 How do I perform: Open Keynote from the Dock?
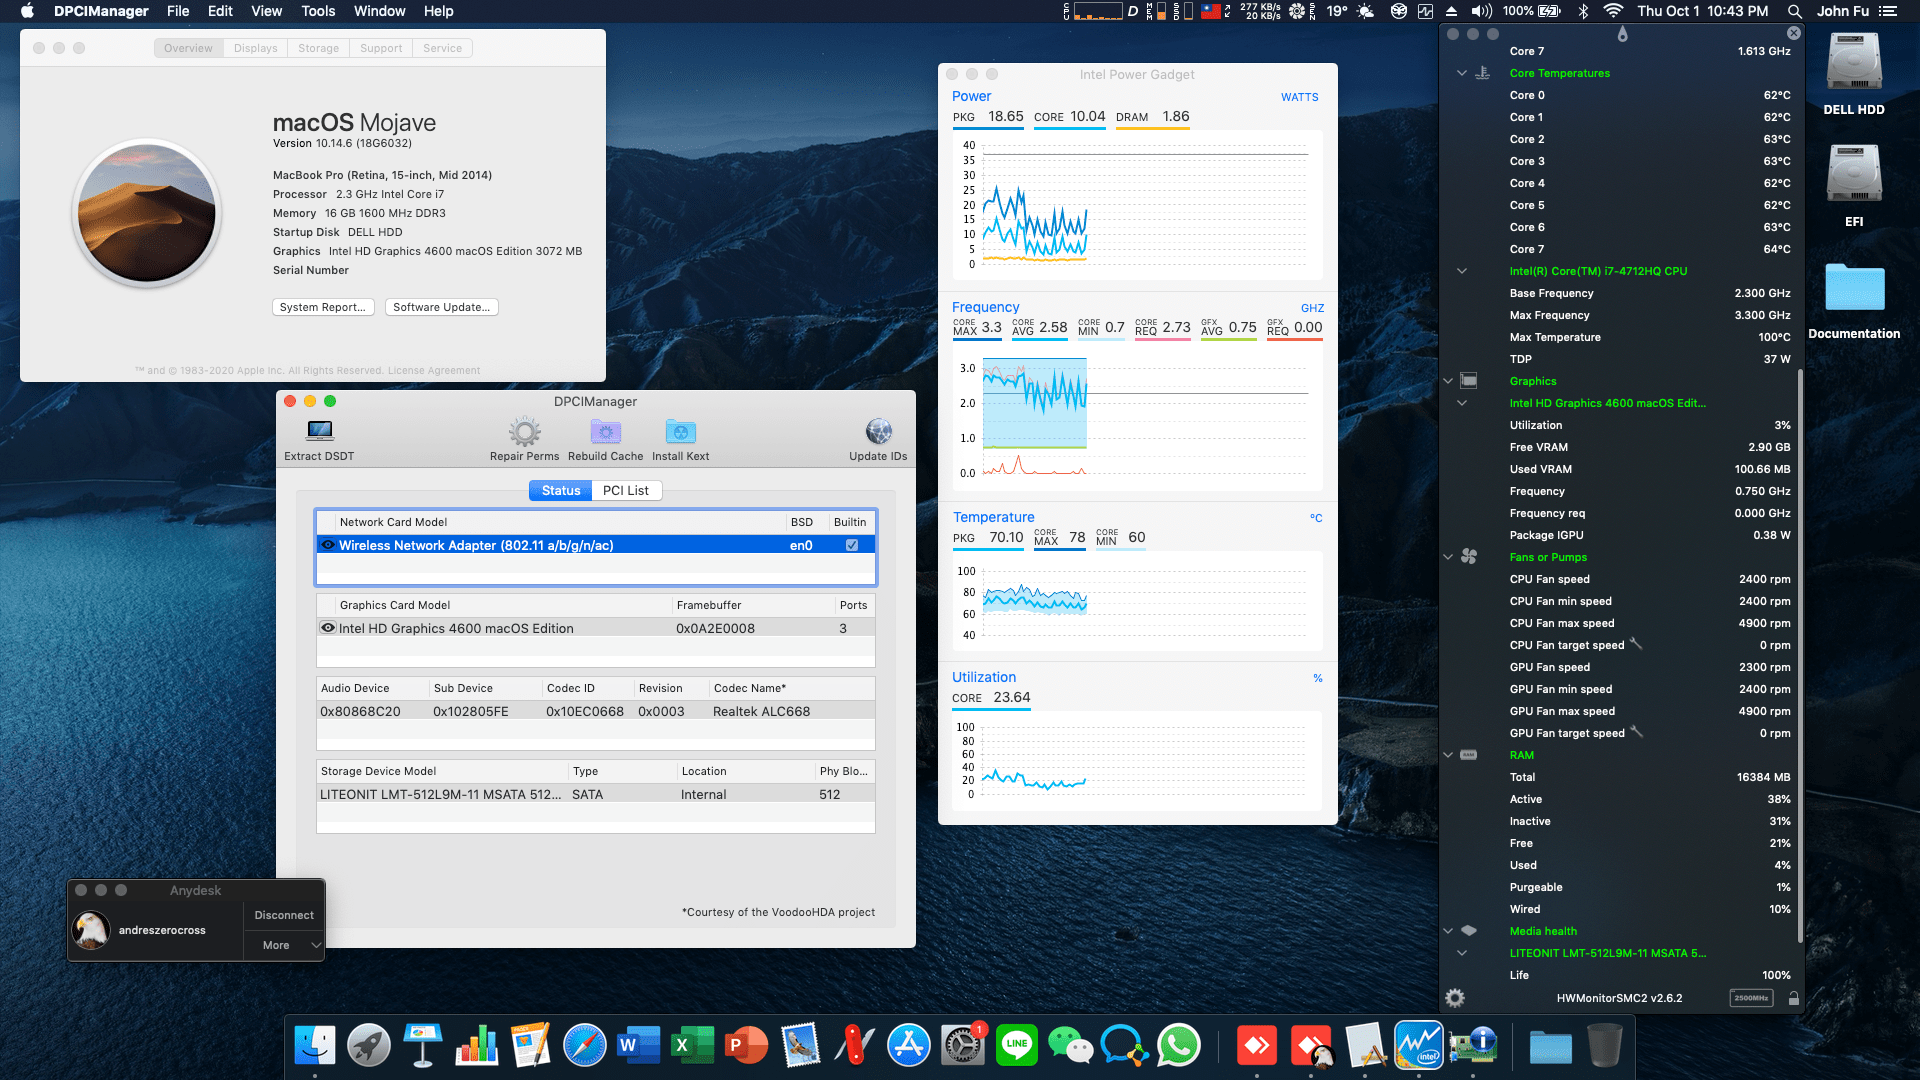click(423, 1046)
